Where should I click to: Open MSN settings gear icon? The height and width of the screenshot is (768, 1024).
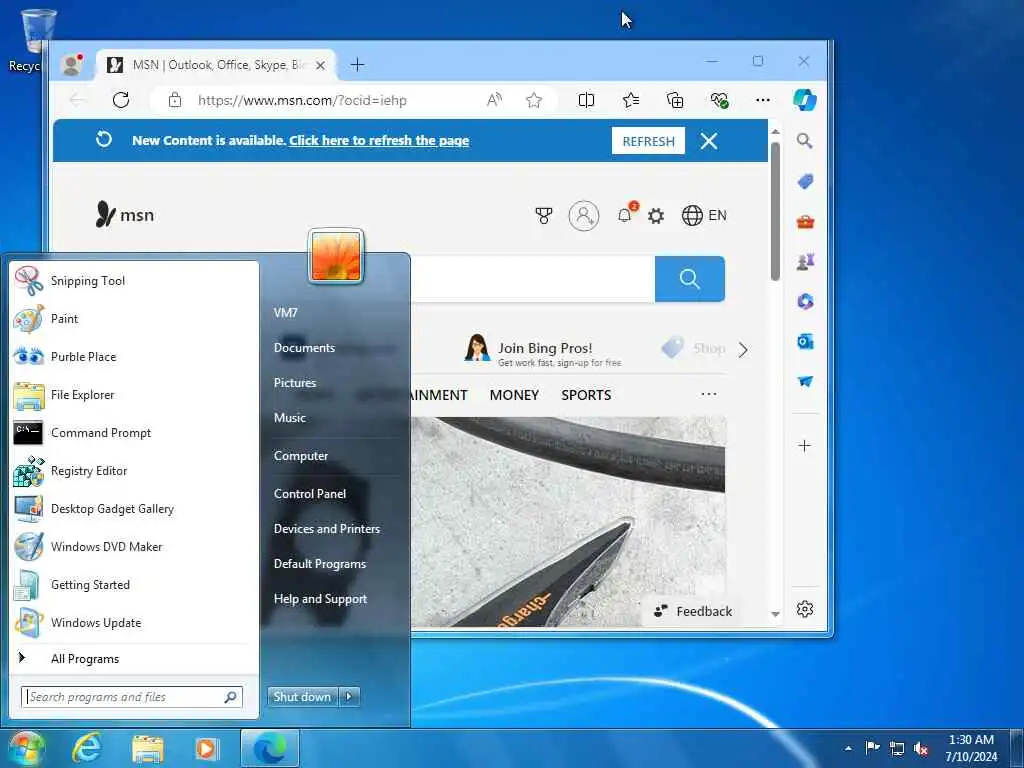[x=656, y=216]
